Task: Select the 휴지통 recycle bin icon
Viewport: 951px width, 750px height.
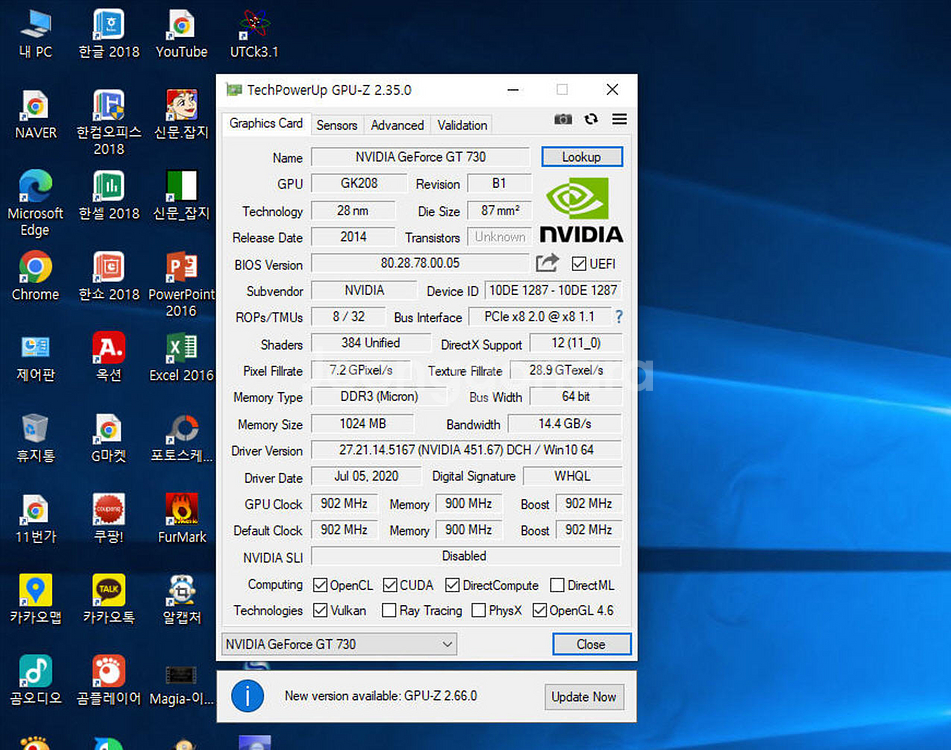Action: pos(35,438)
